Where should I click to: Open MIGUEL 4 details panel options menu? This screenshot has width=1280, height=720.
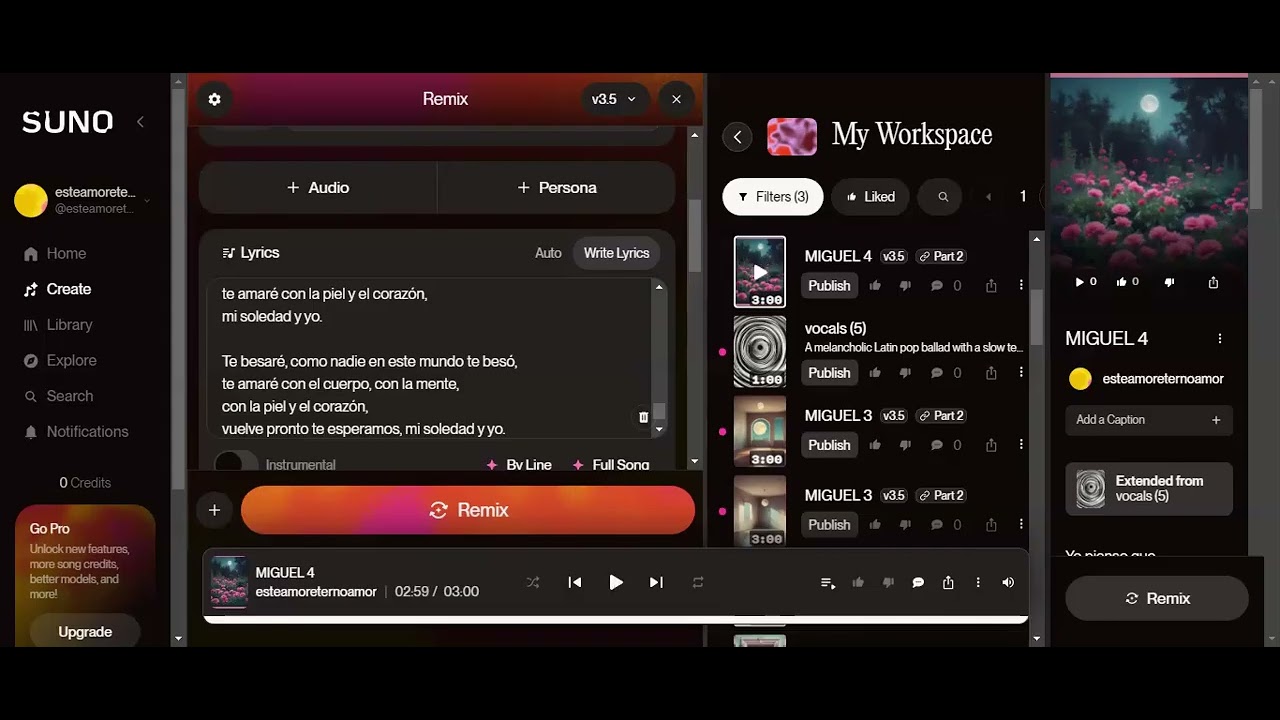click(1220, 339)
